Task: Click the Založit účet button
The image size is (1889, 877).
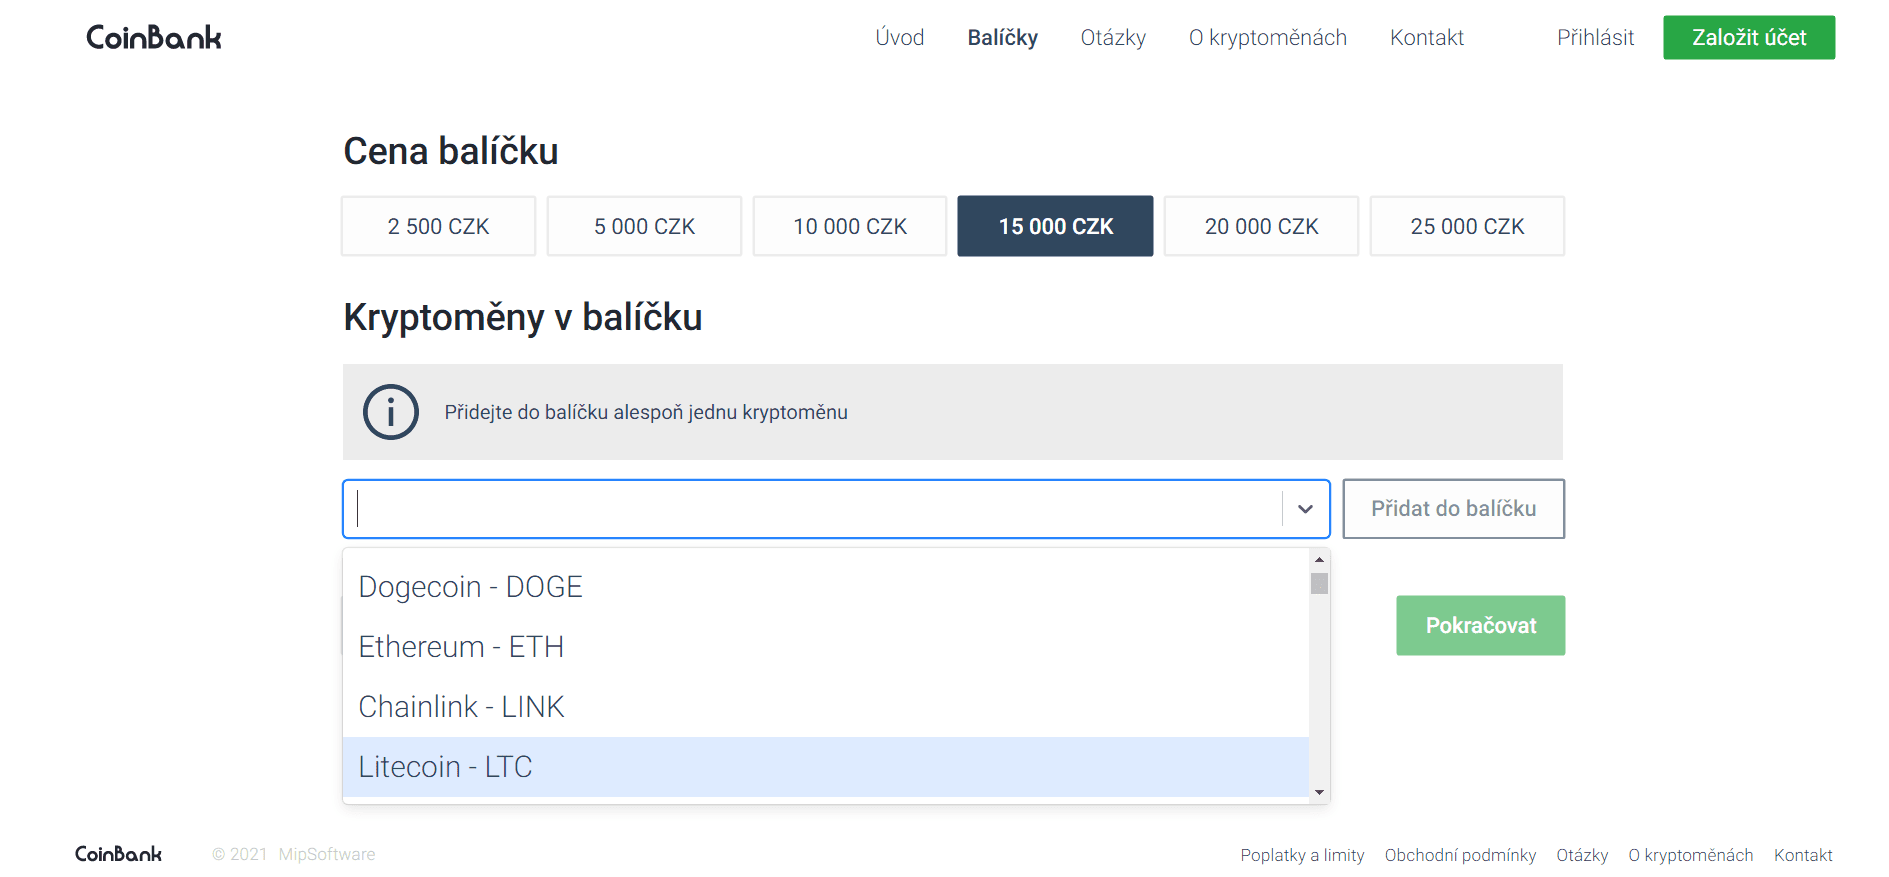Action: click(1748, 38)
